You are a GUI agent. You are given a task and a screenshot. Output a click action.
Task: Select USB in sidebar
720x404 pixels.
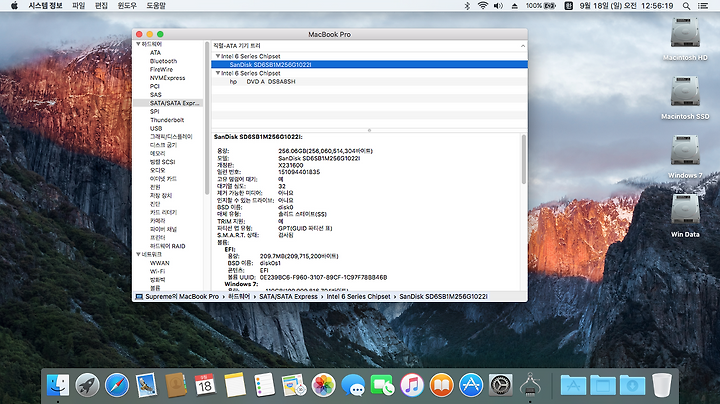pyautogui.click(x=156, y=129)
